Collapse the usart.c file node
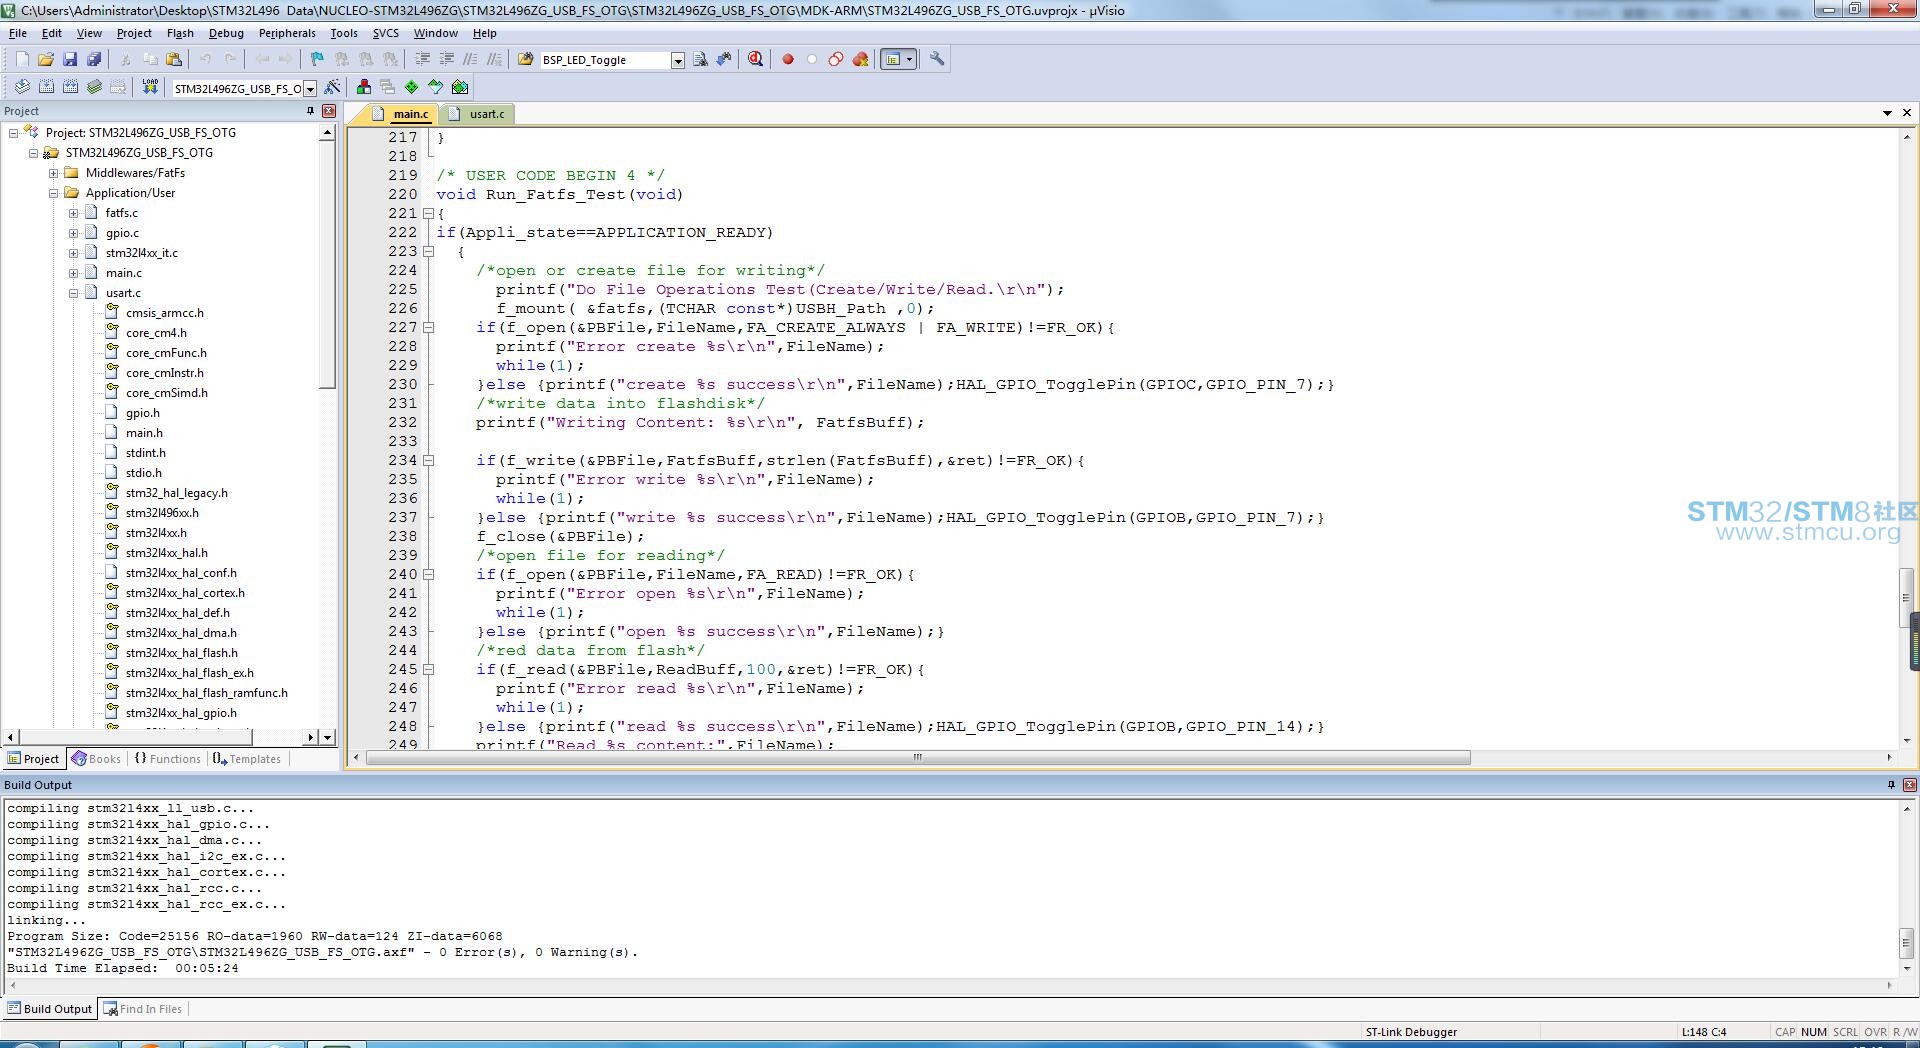Screen dimensions: 1920x1048 pyautogui.click(x=73, y=293)
